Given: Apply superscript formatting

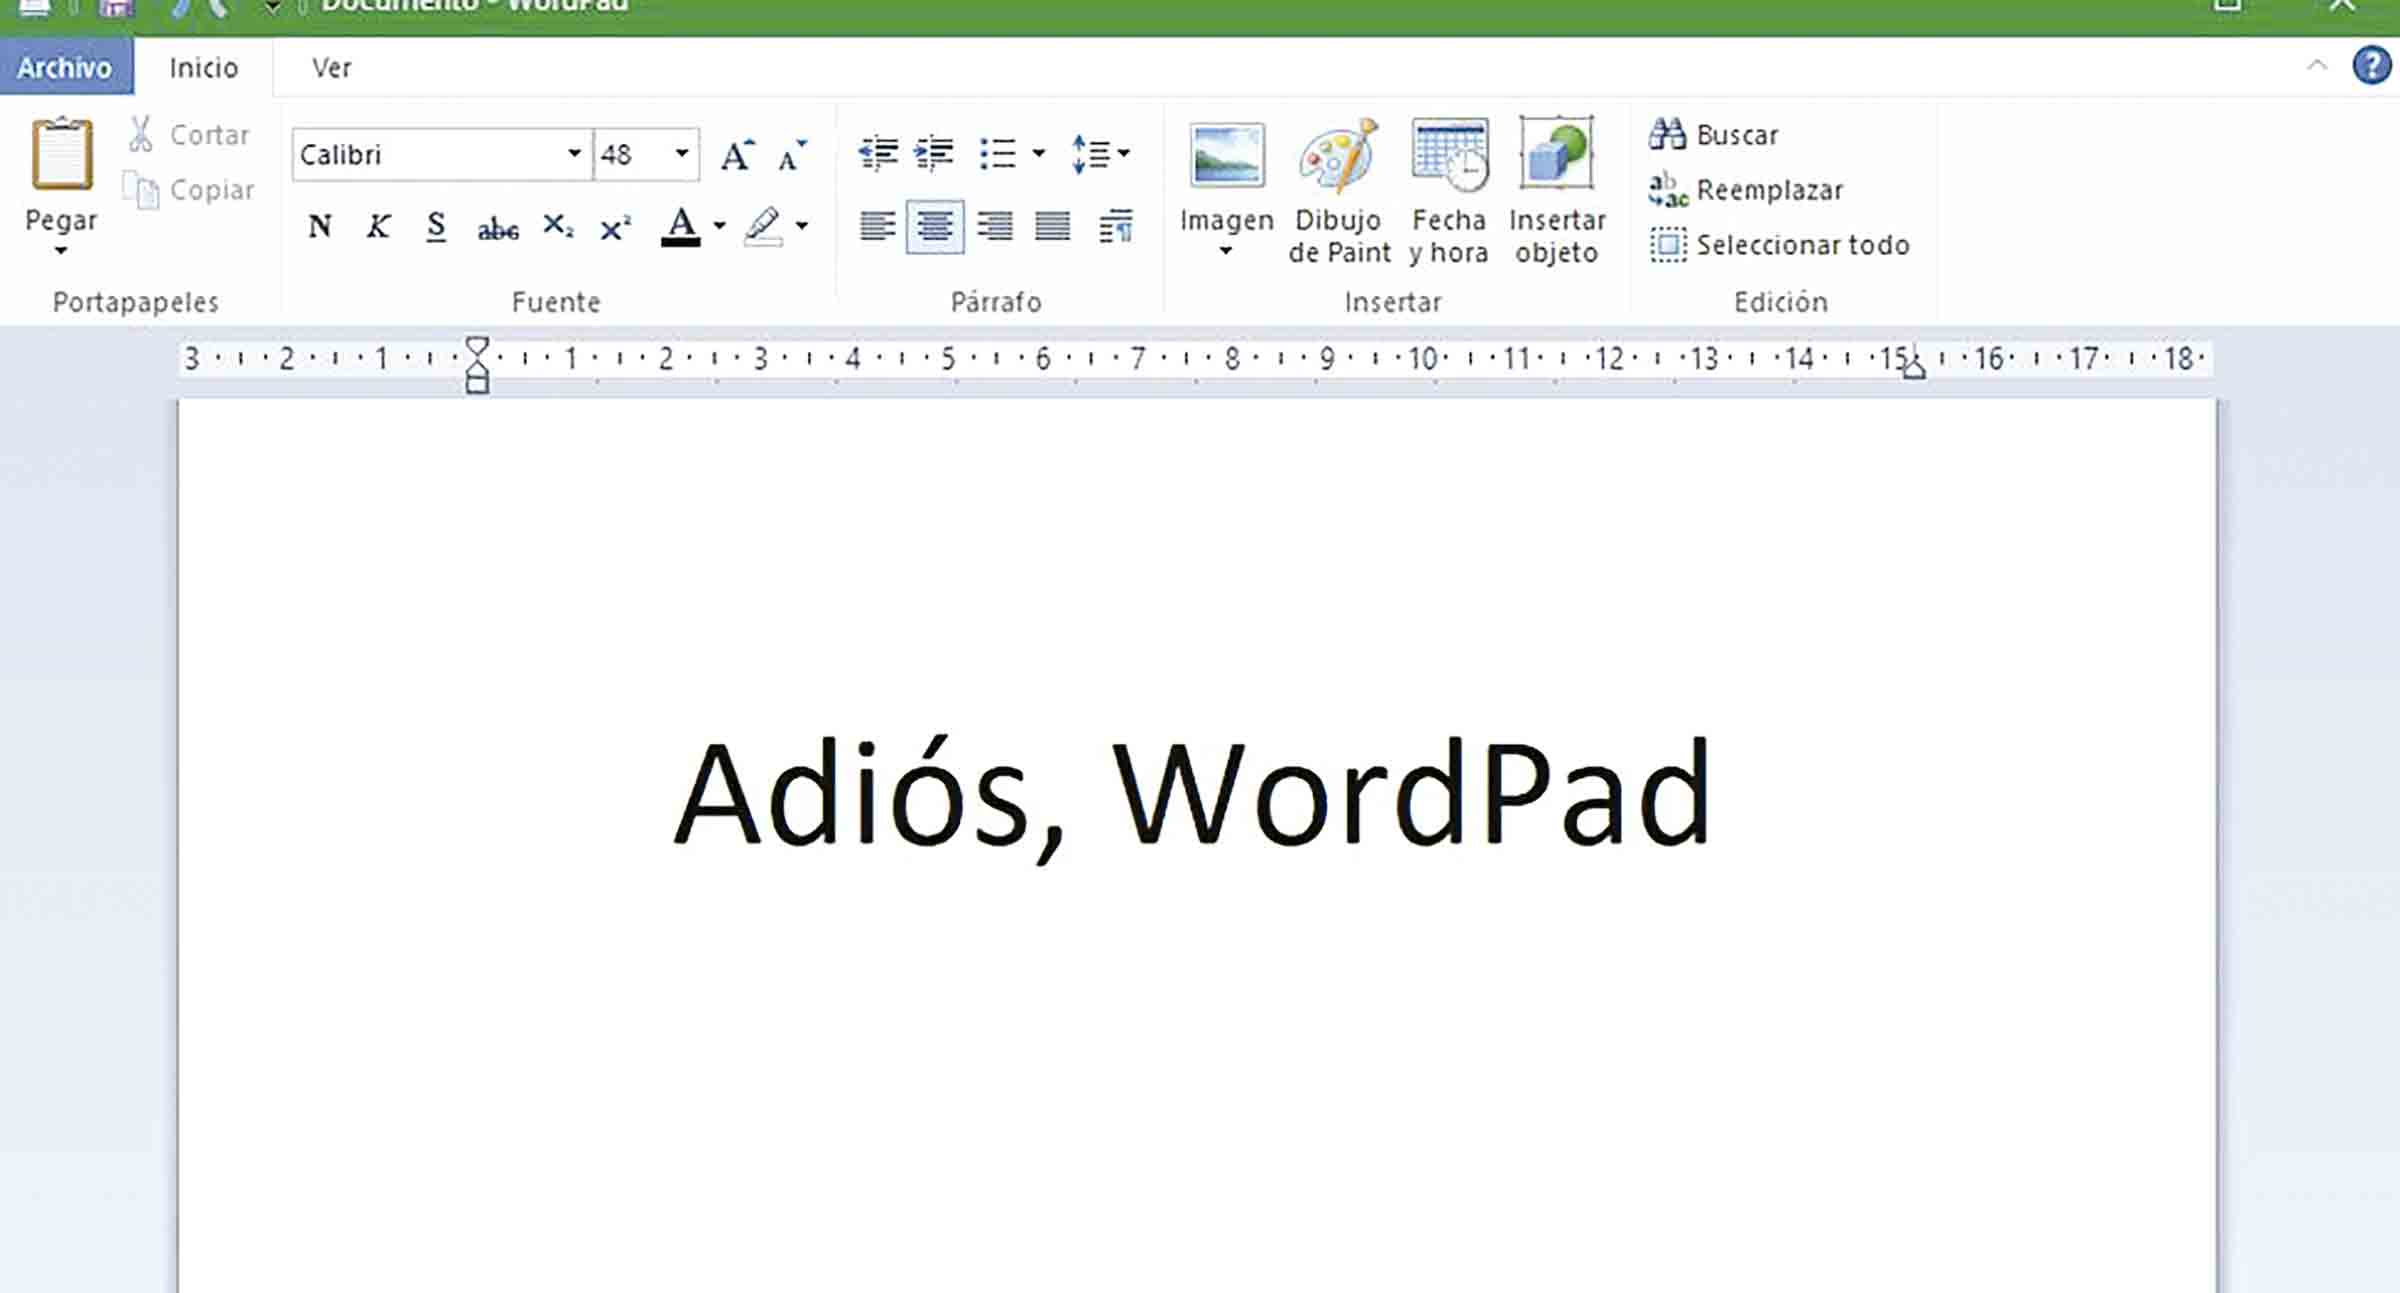Looking at the screenshot, I should coord(614,226).
